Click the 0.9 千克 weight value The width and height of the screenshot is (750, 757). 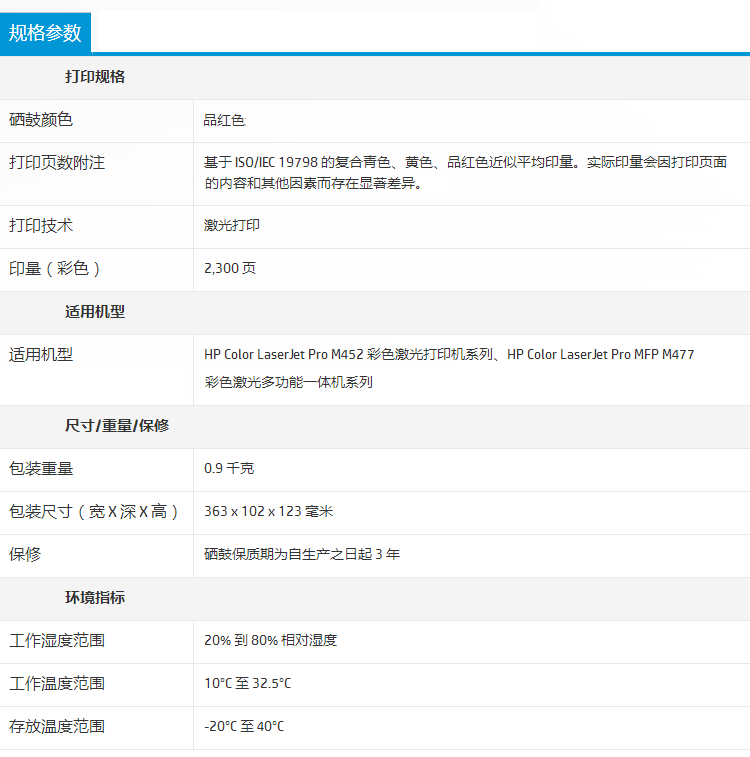pos(229,468)
